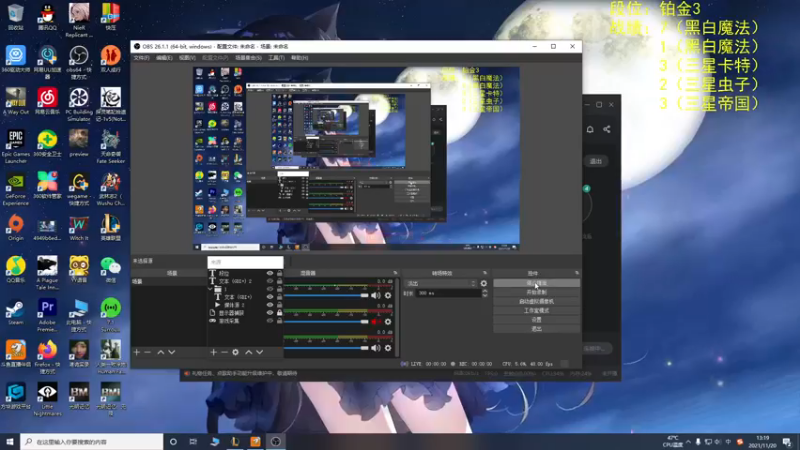
Task: Open Little Nightmares desktop shortcut
Action: click(47, 399)
